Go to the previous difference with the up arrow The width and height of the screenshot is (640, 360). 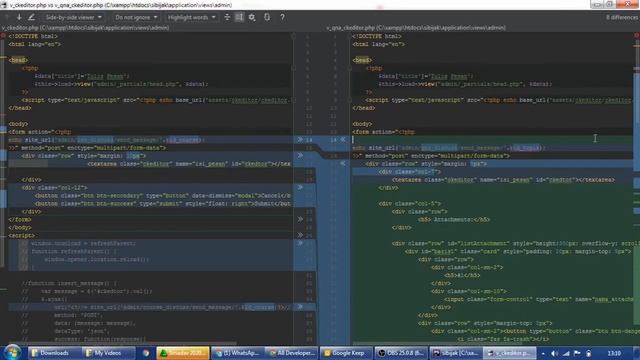coord(7,17)
